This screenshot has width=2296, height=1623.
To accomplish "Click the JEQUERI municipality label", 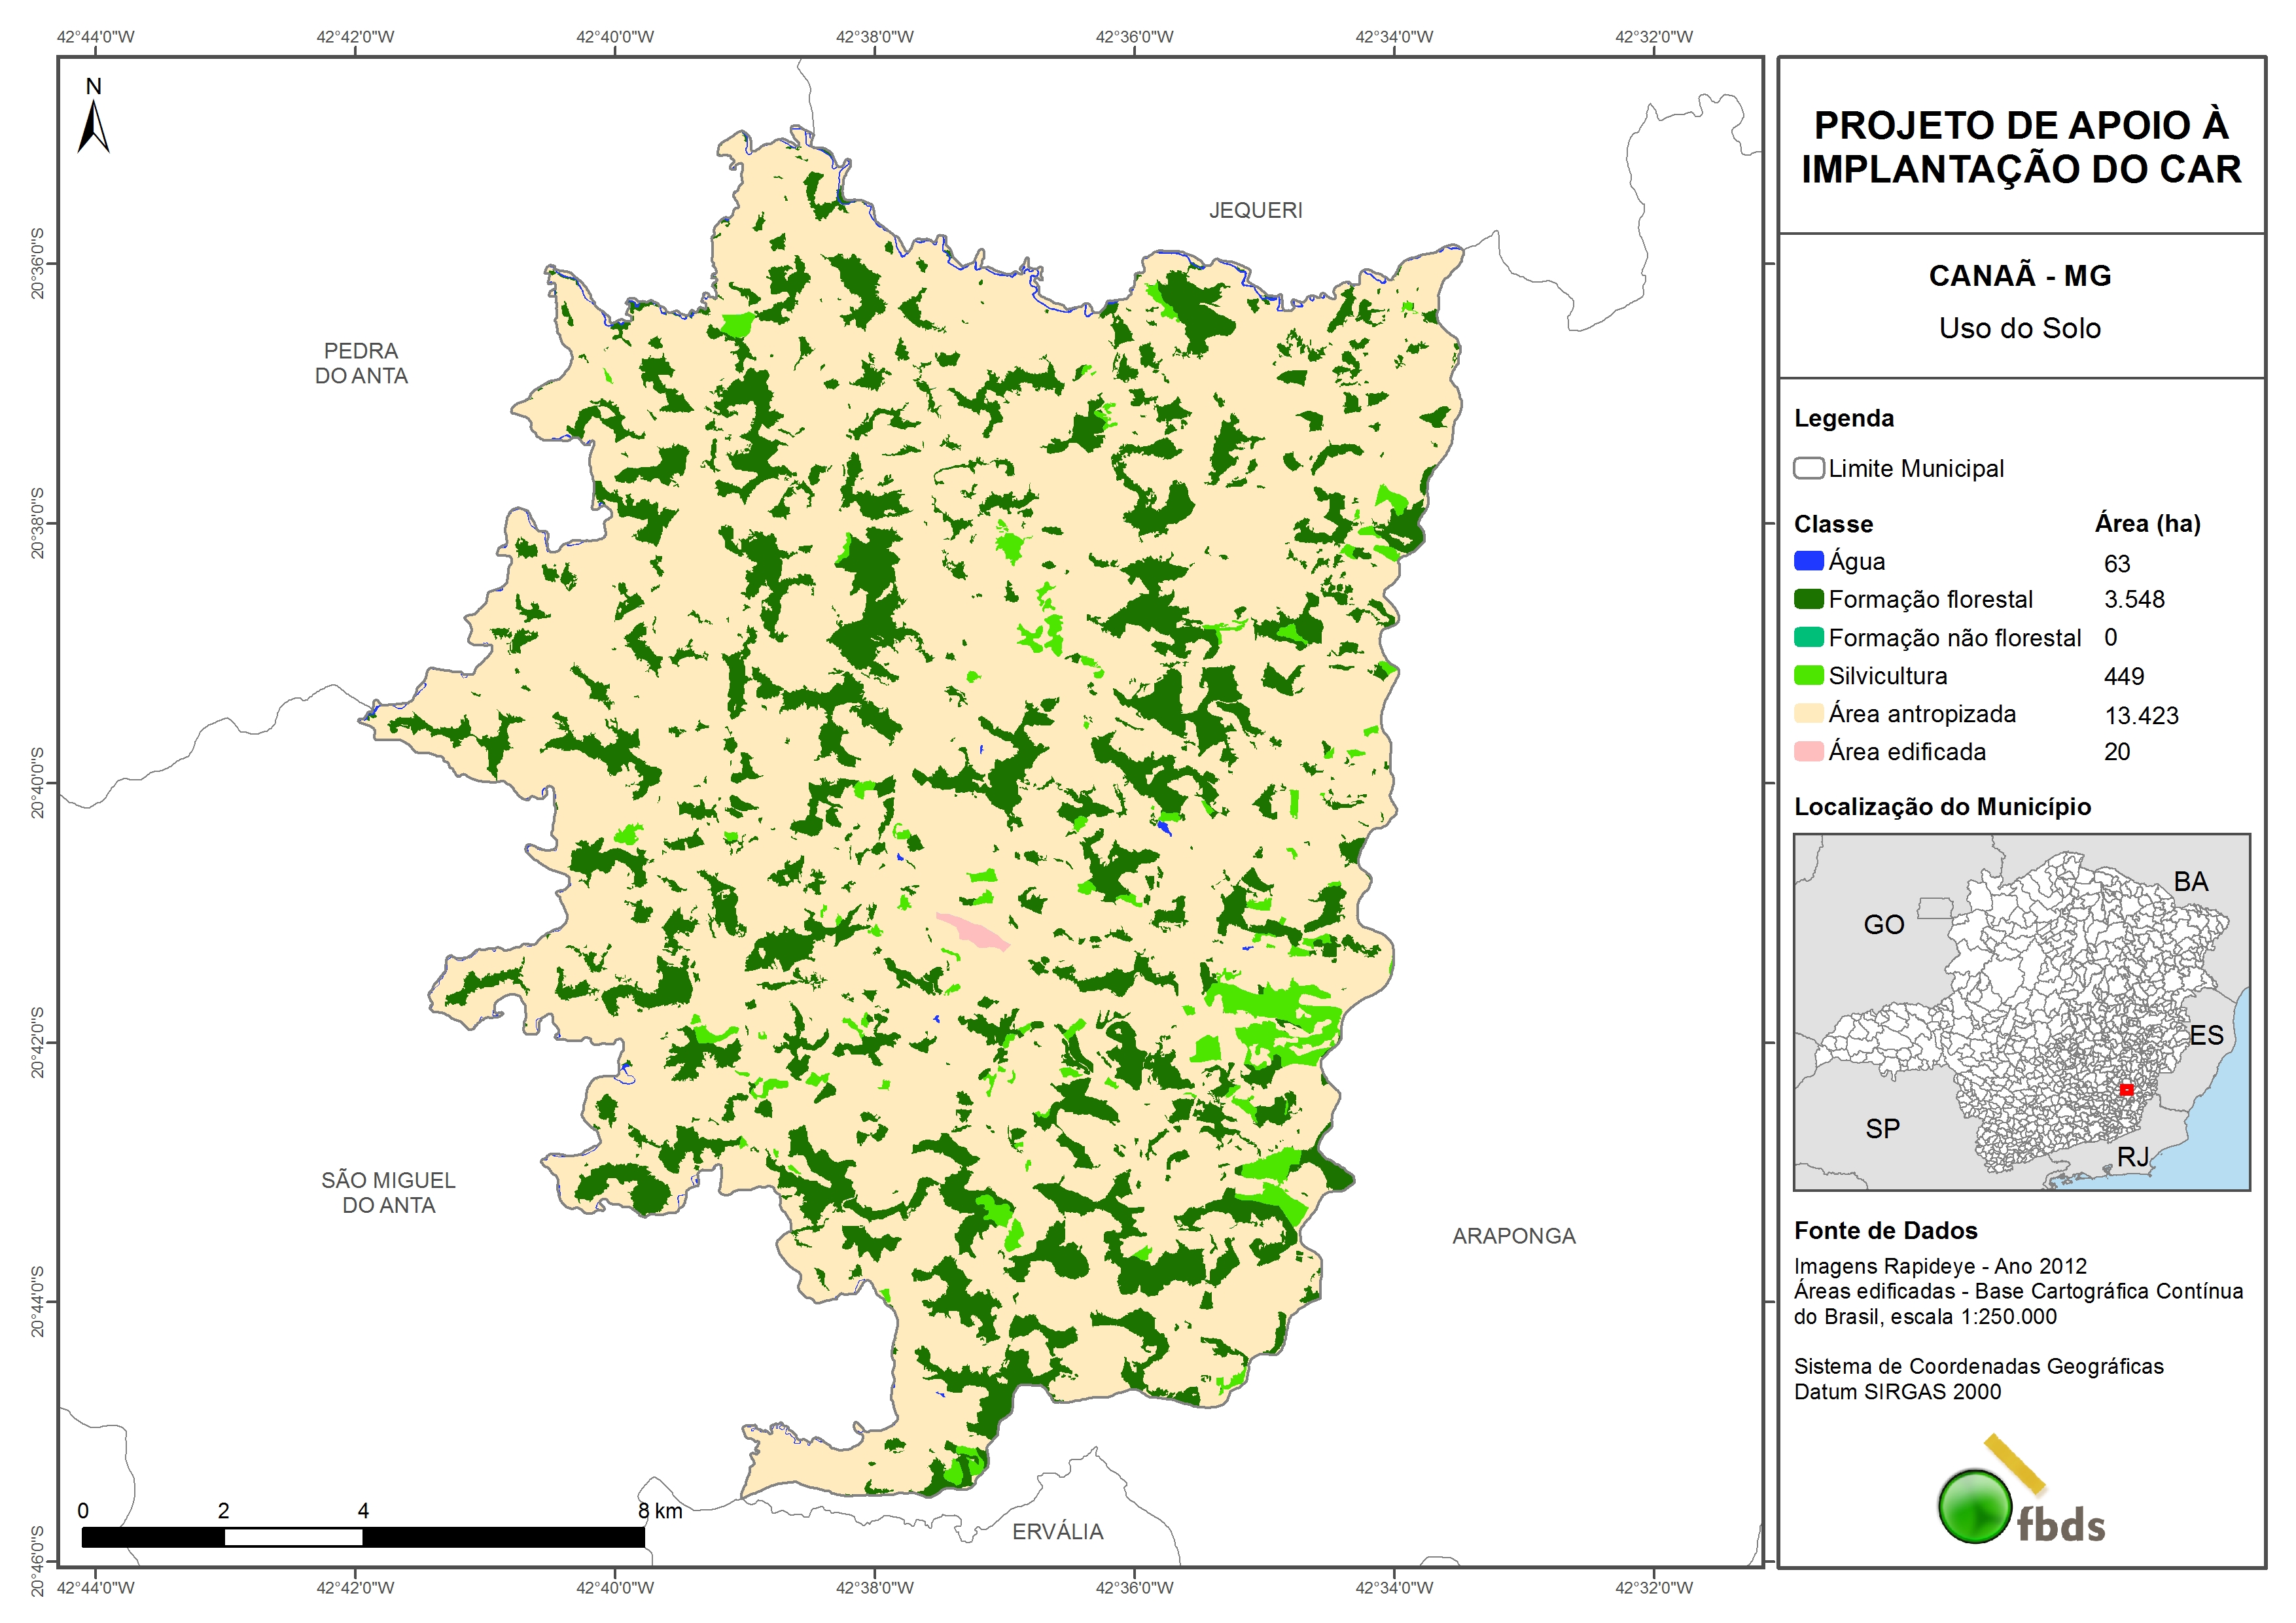I will (1255, 210).
